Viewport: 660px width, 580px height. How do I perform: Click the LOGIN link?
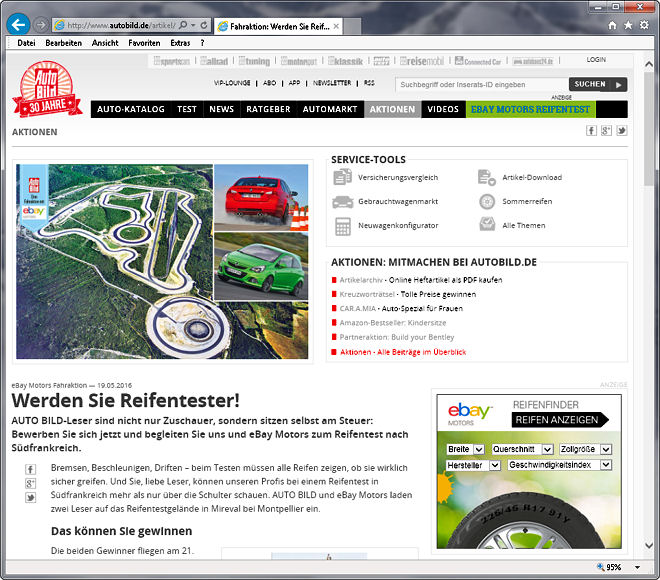coord(596,60)
